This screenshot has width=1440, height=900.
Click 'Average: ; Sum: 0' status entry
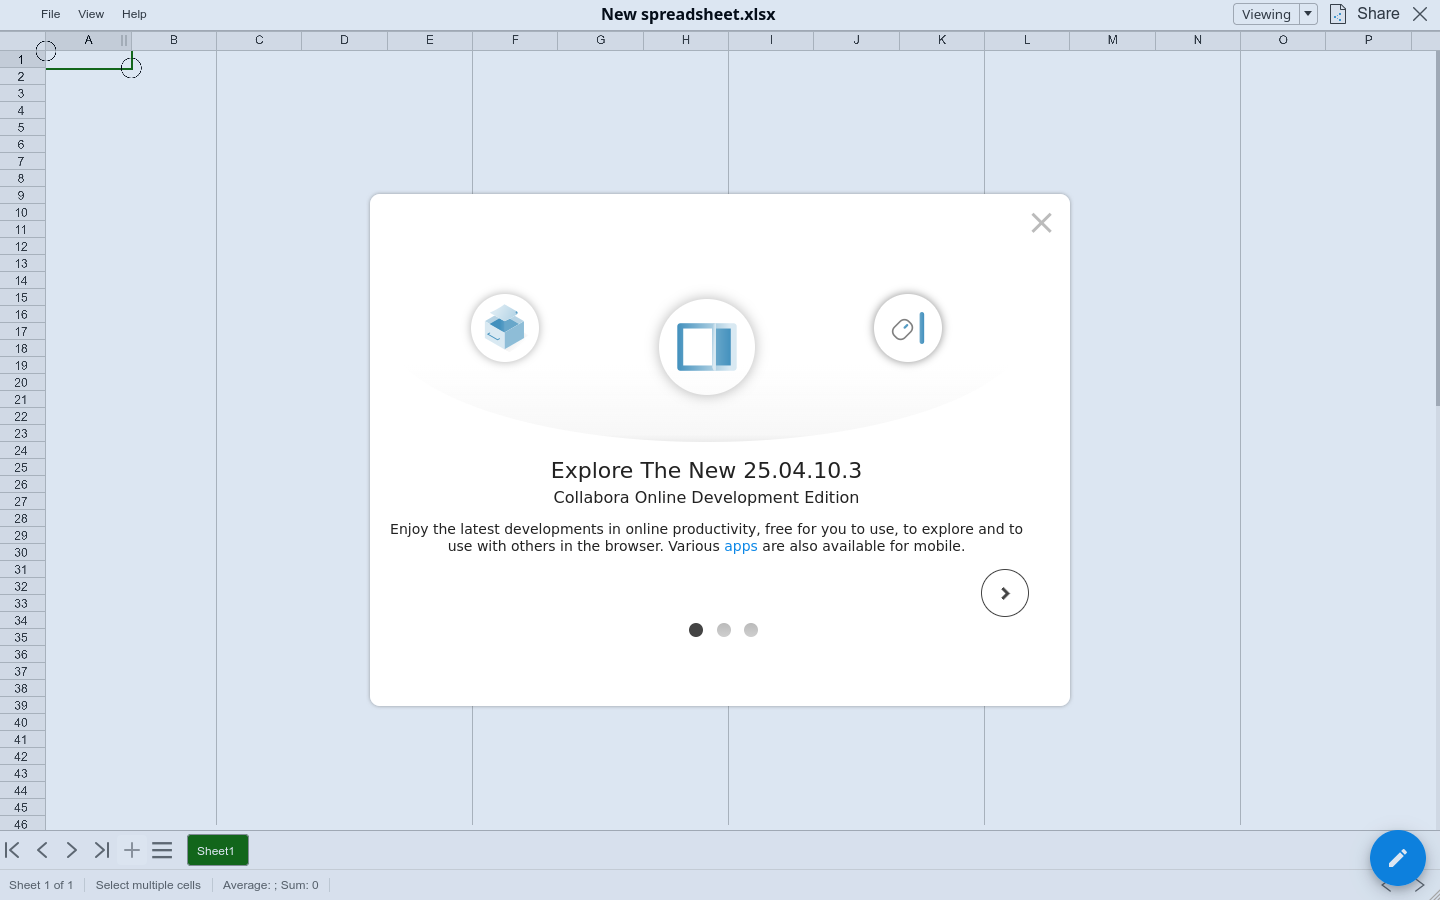tap(271, 885)
